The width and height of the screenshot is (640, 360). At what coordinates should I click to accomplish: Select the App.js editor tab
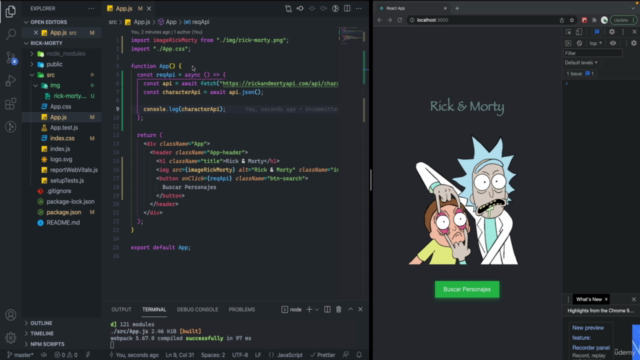tap(129, 9)
